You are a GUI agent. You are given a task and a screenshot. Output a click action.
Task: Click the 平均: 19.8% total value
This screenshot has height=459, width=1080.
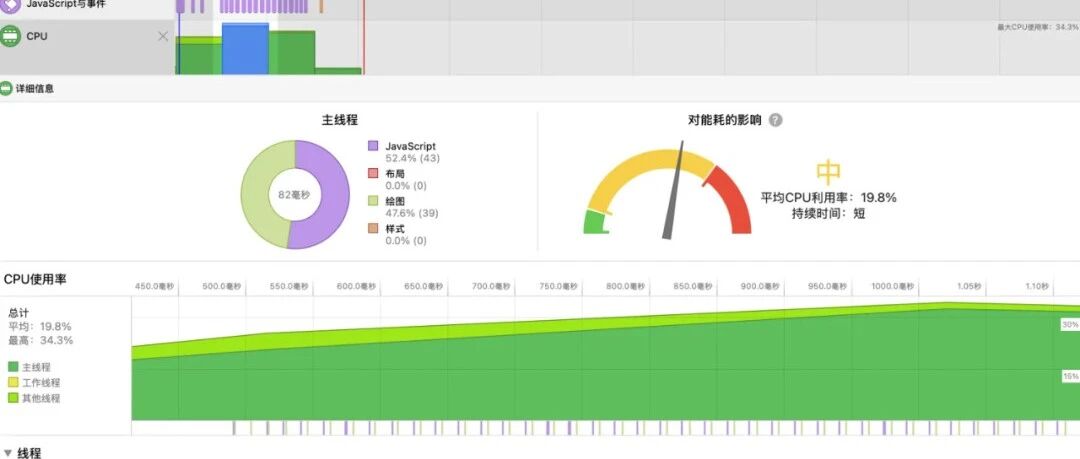[40, 326]
